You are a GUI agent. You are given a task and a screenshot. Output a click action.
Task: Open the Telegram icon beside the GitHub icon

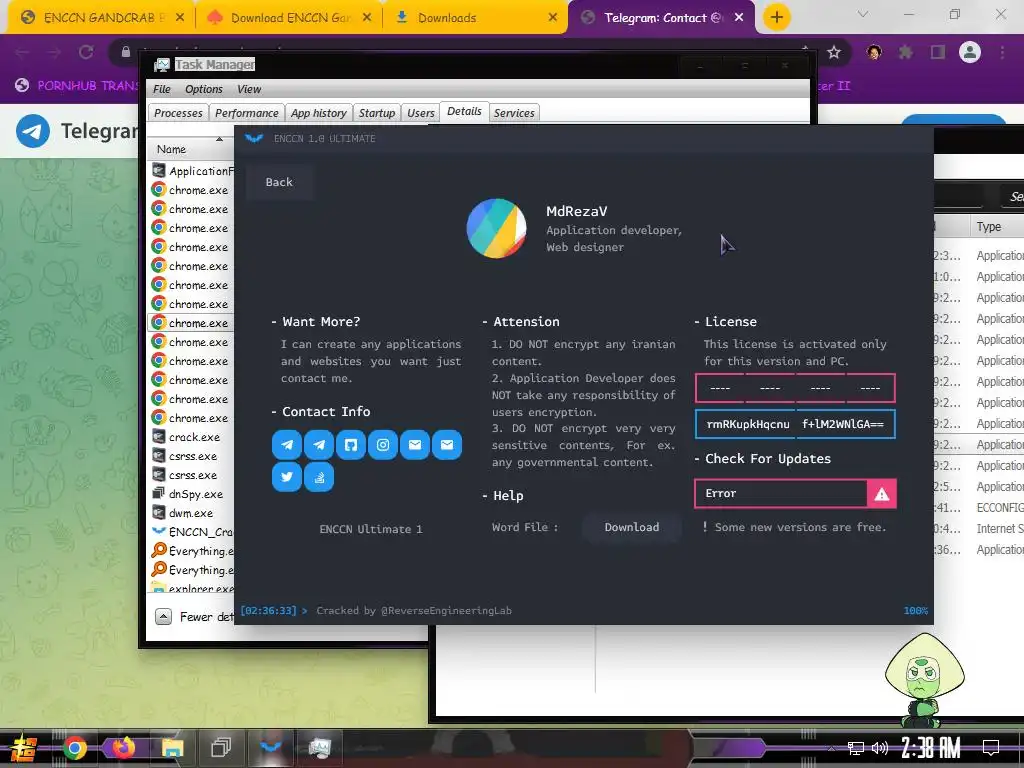(x=319, y=445)
